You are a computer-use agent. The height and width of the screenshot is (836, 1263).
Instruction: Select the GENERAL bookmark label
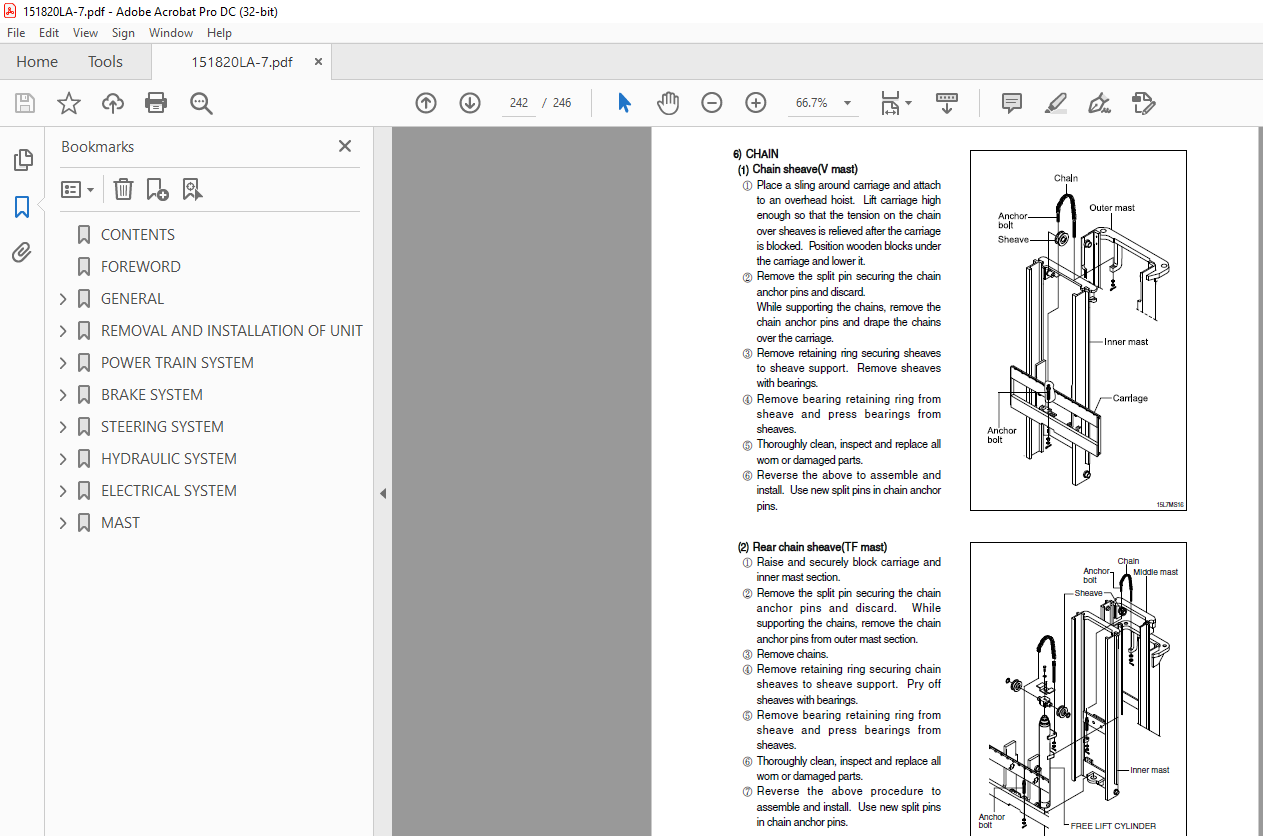132,299
